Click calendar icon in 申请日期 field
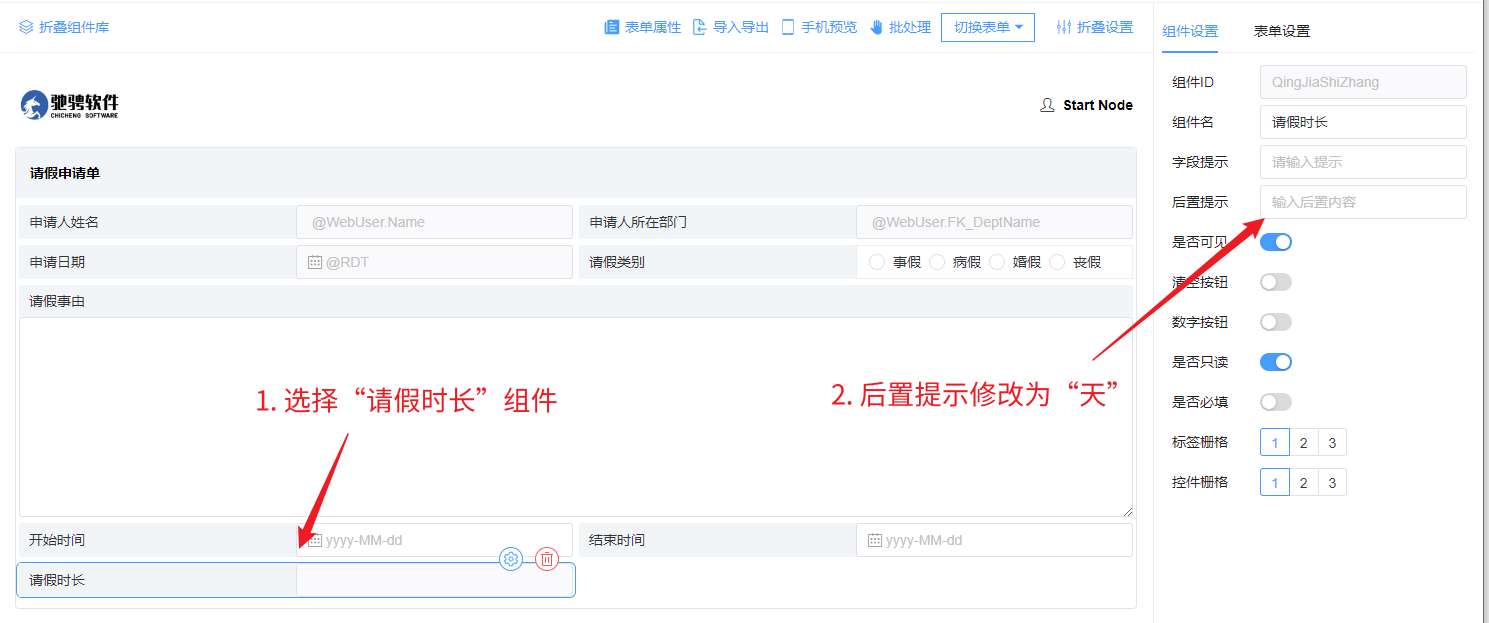 tap(315, 262)
